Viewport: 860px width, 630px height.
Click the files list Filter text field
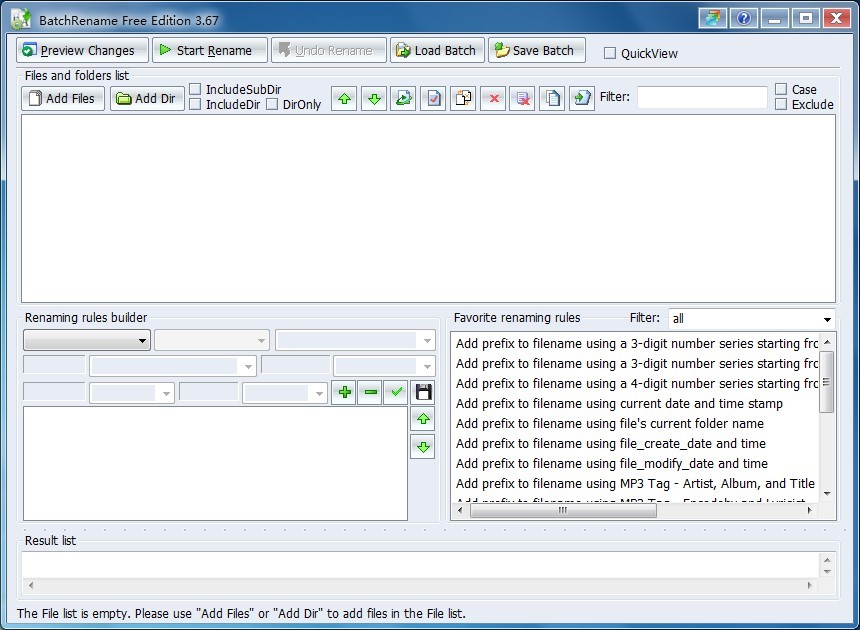click(x=702, y=97)
